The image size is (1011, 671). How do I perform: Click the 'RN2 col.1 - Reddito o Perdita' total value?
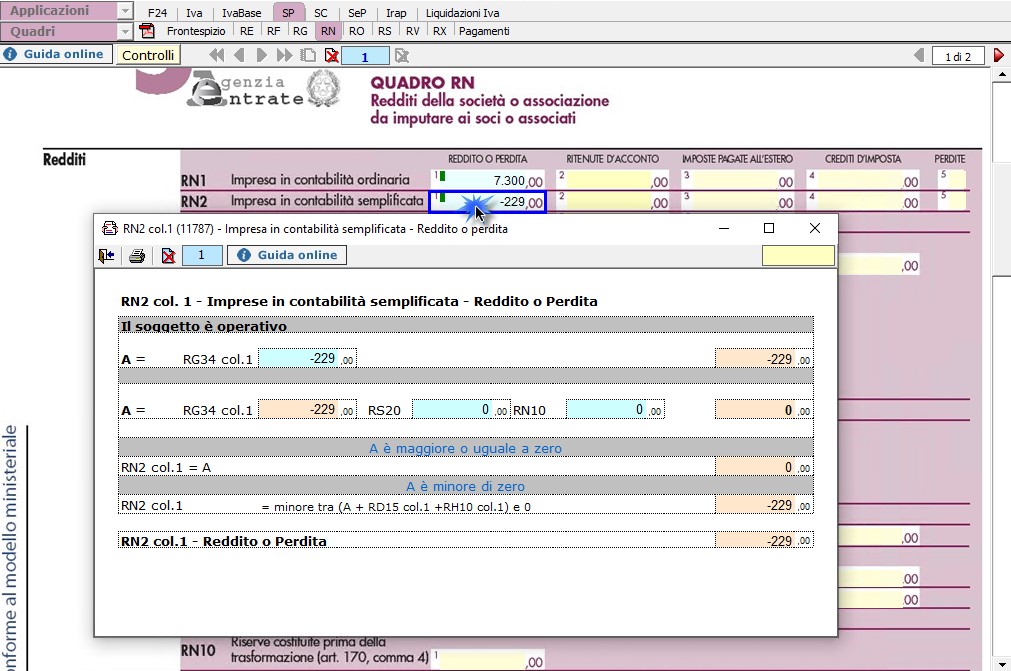pyautogui.click(x=764, y=540)
